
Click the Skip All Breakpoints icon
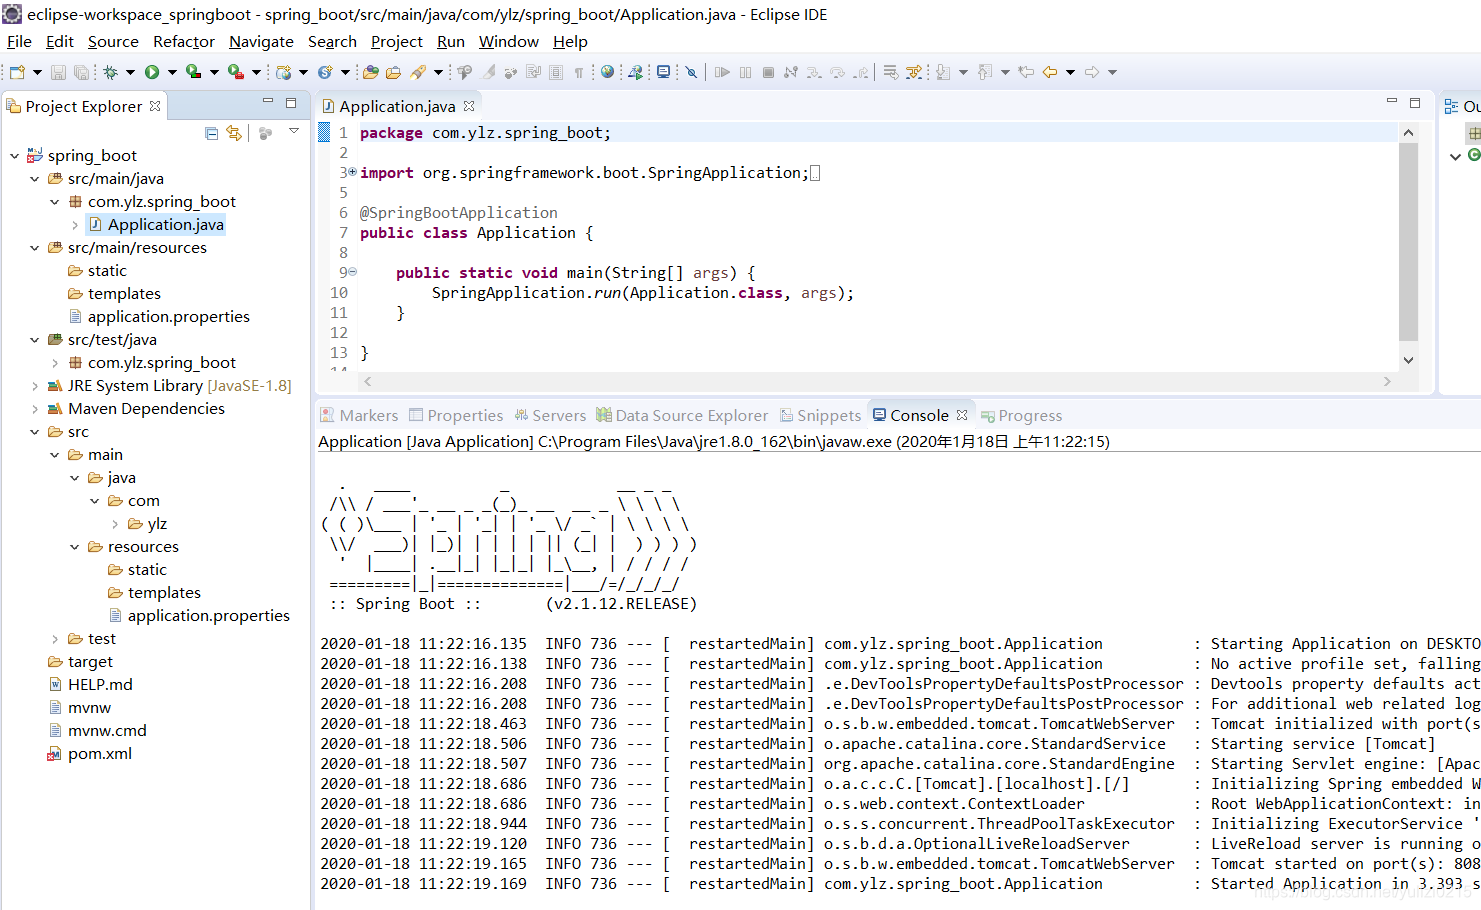[691, 72]
